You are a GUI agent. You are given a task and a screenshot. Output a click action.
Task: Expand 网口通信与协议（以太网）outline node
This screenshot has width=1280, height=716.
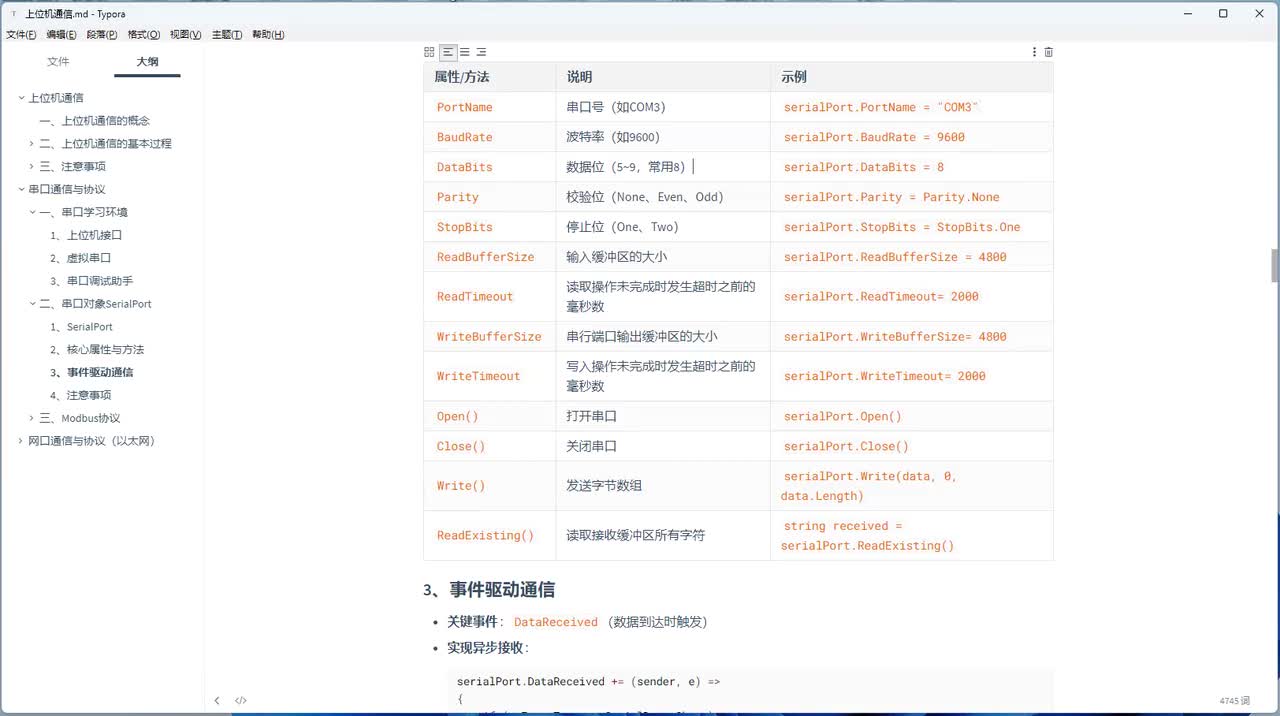coord(21,441)
